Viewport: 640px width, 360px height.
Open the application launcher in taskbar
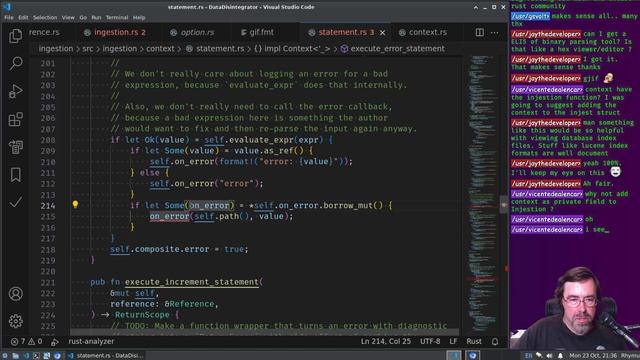pos(5,356)
